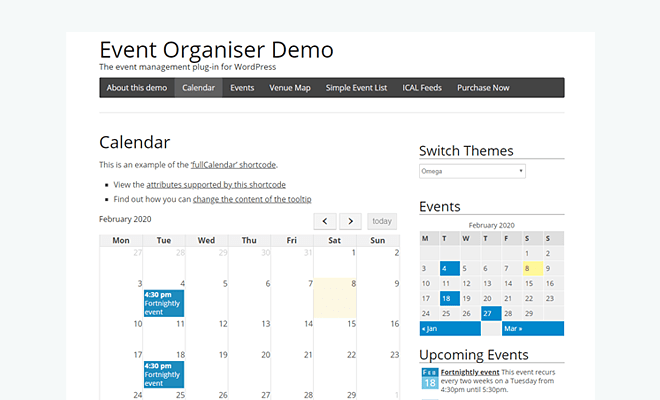Image resolution: width=660 pixels, height=400 pixels.
Task: Click highlighted Saturday 8 cell in main calendar
Action: 335,298
